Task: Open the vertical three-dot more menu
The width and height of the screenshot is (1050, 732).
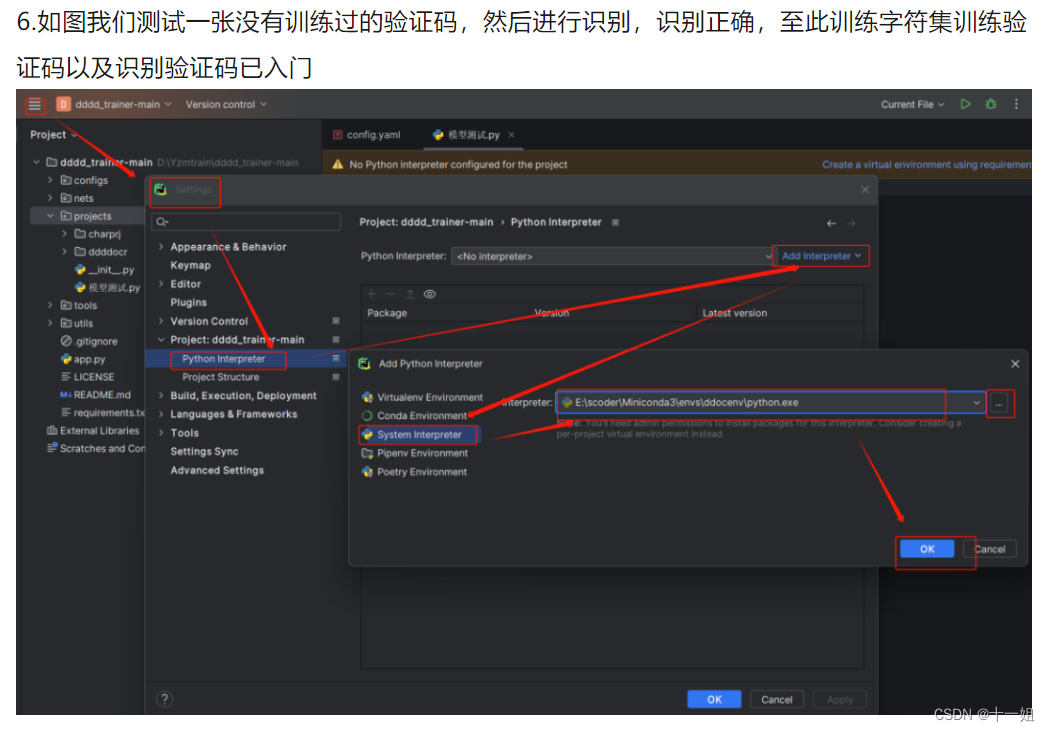Action: (1017, 104)
